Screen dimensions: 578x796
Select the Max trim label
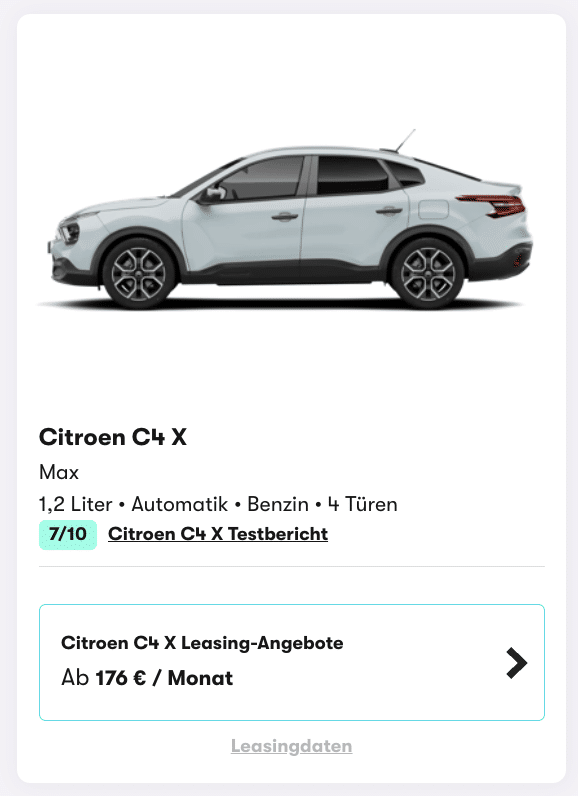click(59, 473)
